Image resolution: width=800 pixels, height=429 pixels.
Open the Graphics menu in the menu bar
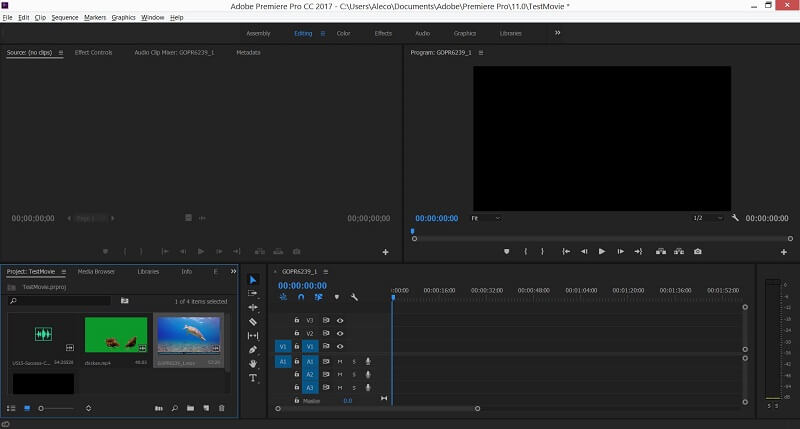tap(123, 17)
